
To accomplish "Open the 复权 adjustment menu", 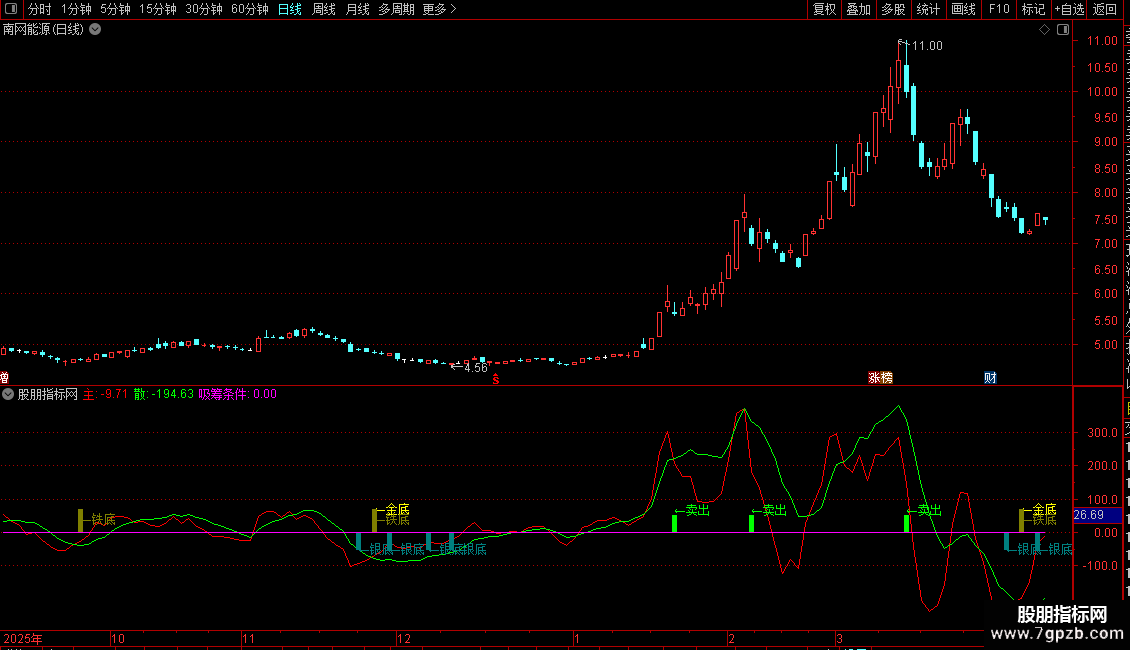I will click(x=824, y=9).
